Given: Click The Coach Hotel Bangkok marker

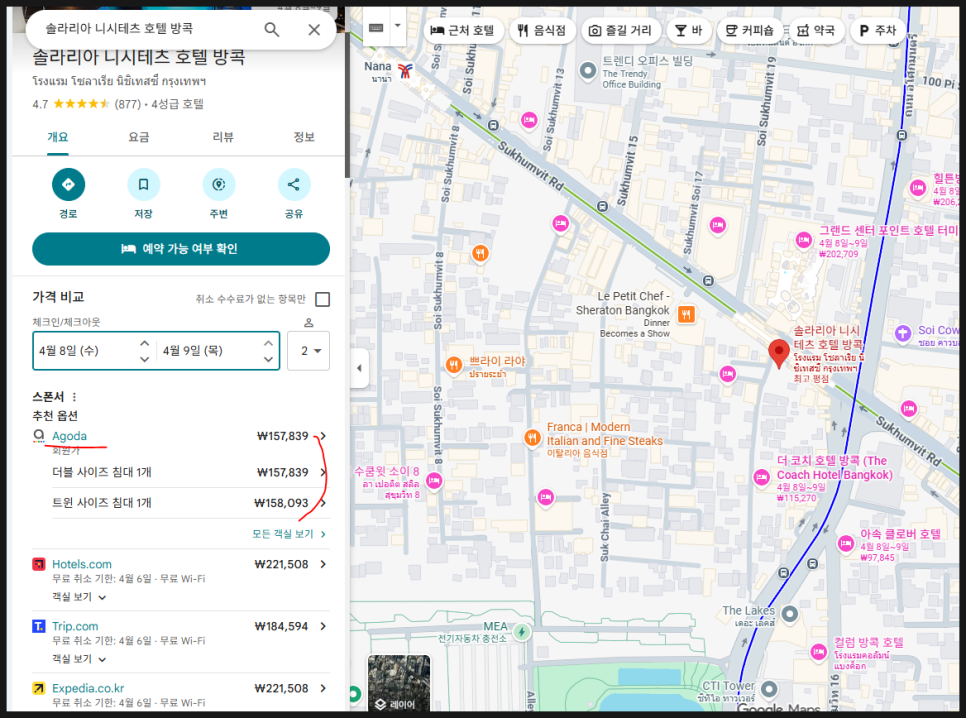Looking at the screenshot, I should [x=761, y=477].
